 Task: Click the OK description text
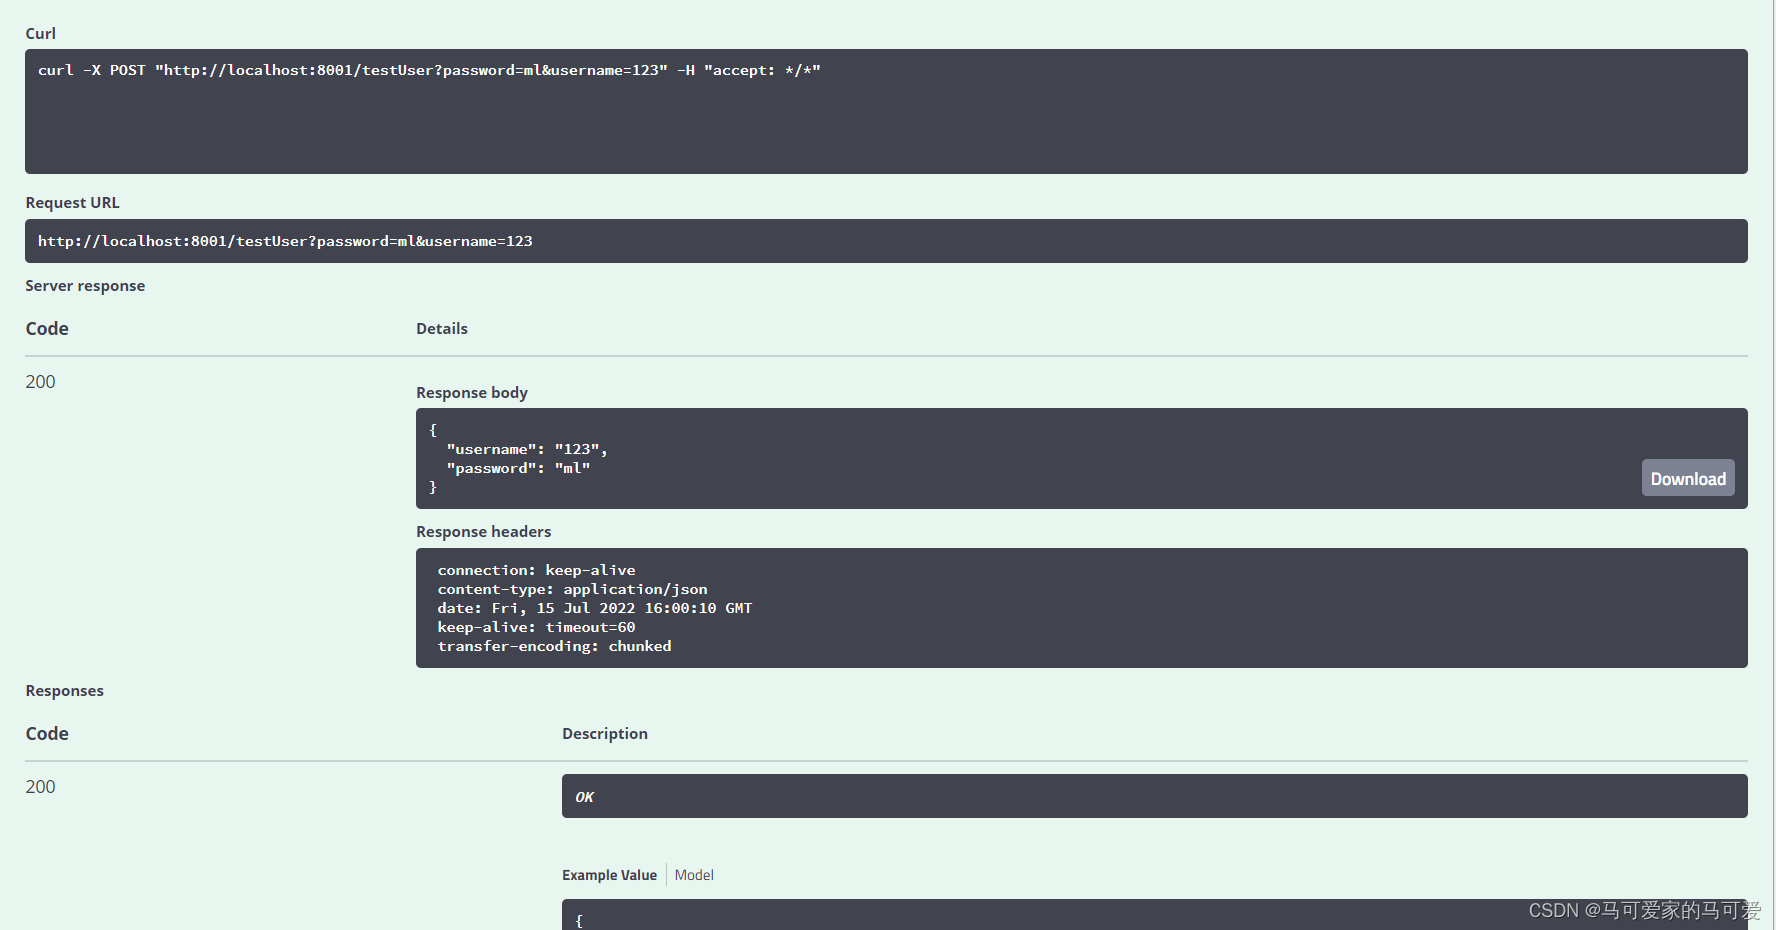[x=585, y=797]
